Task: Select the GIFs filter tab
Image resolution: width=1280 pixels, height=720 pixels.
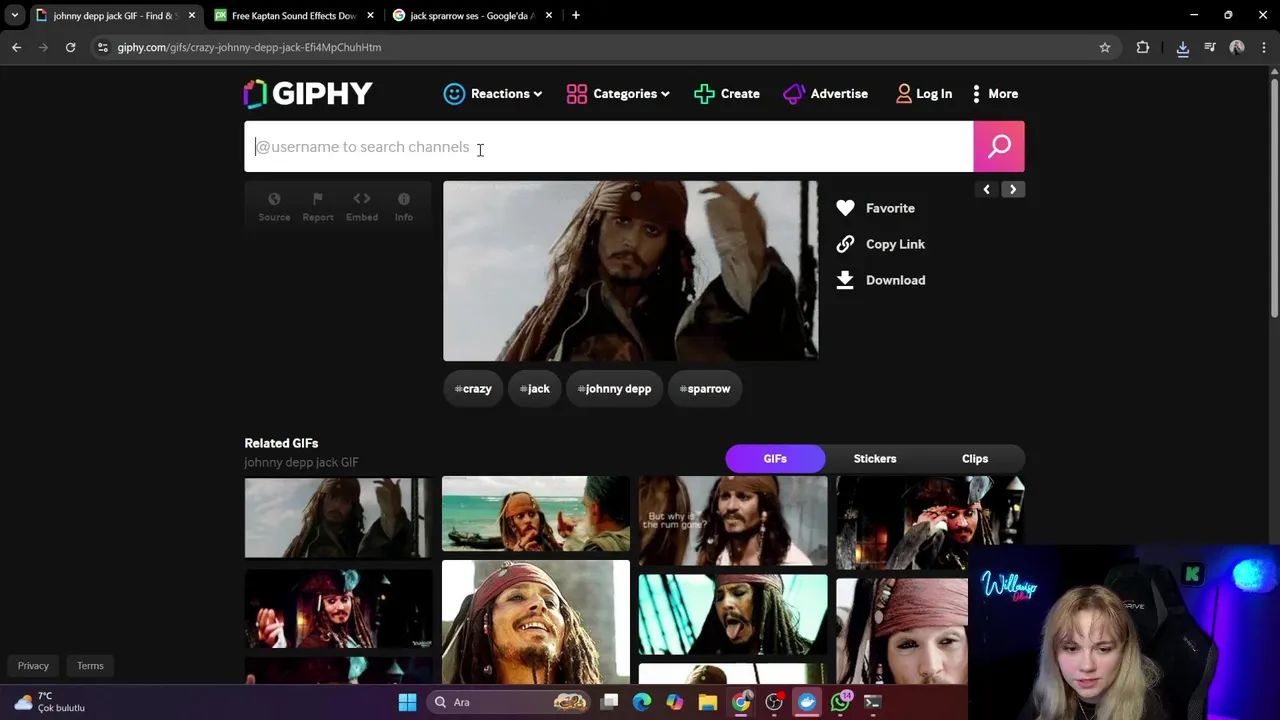Action: [775, 459]
